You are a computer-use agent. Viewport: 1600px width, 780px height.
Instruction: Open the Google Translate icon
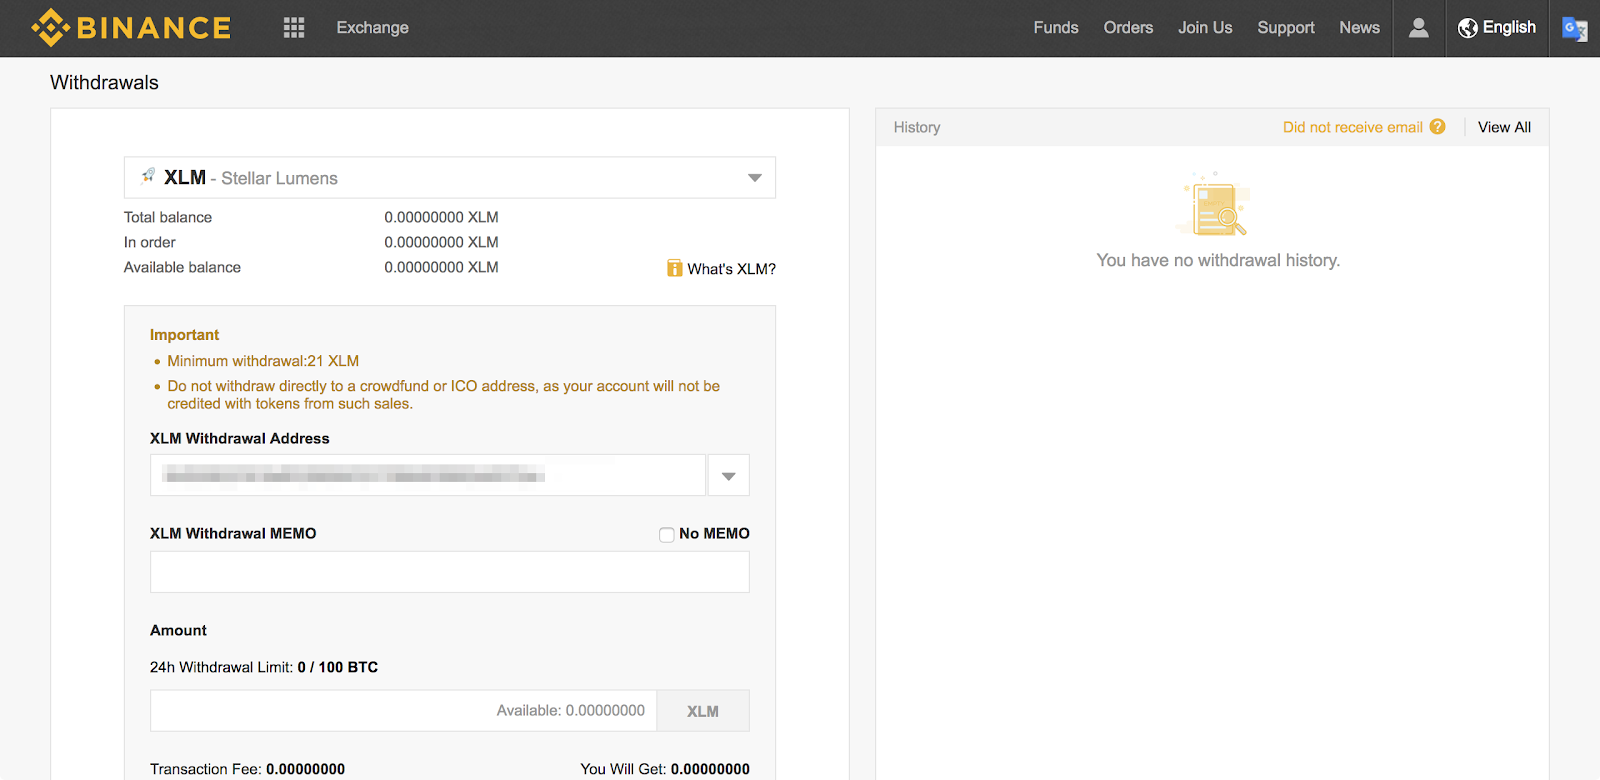pos(1574,29)
